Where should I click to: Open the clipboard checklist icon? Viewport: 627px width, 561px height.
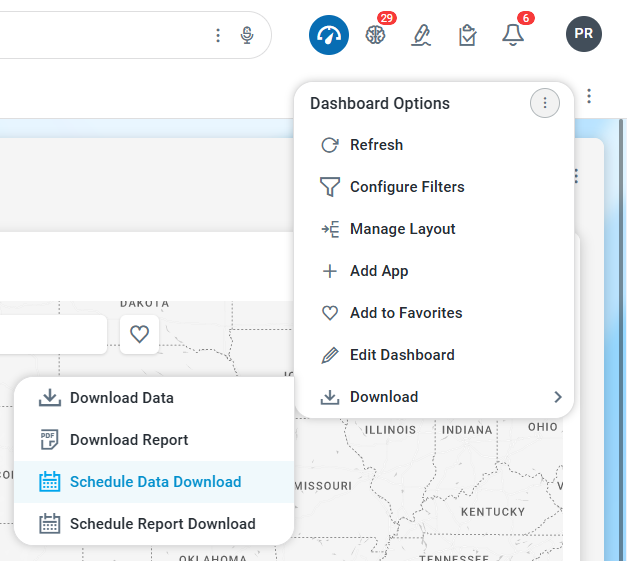[467, 35]
